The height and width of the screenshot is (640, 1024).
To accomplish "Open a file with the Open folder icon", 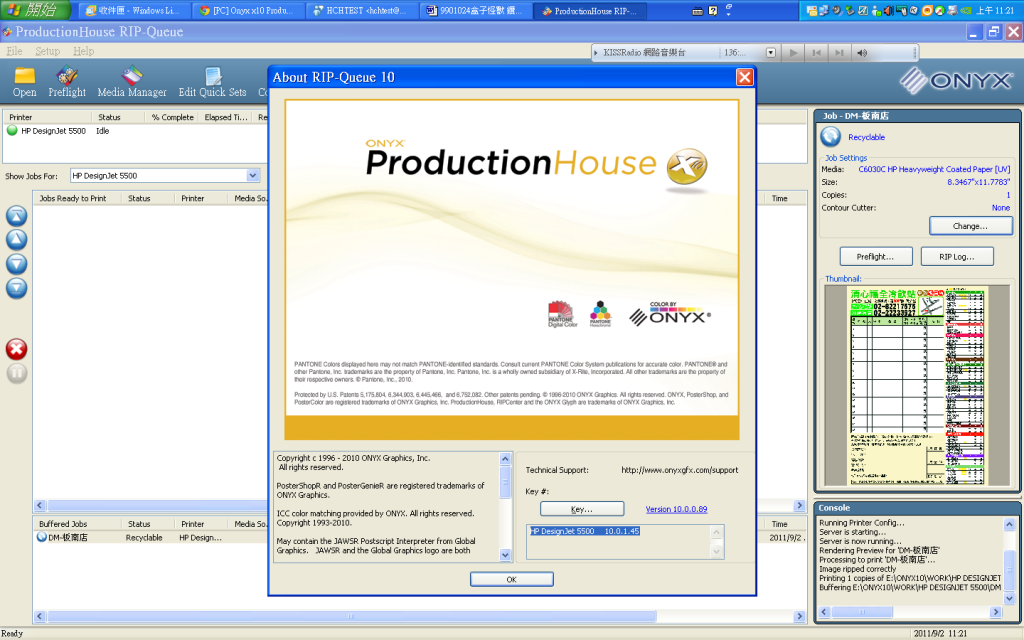I will click(x=23, y=80).
